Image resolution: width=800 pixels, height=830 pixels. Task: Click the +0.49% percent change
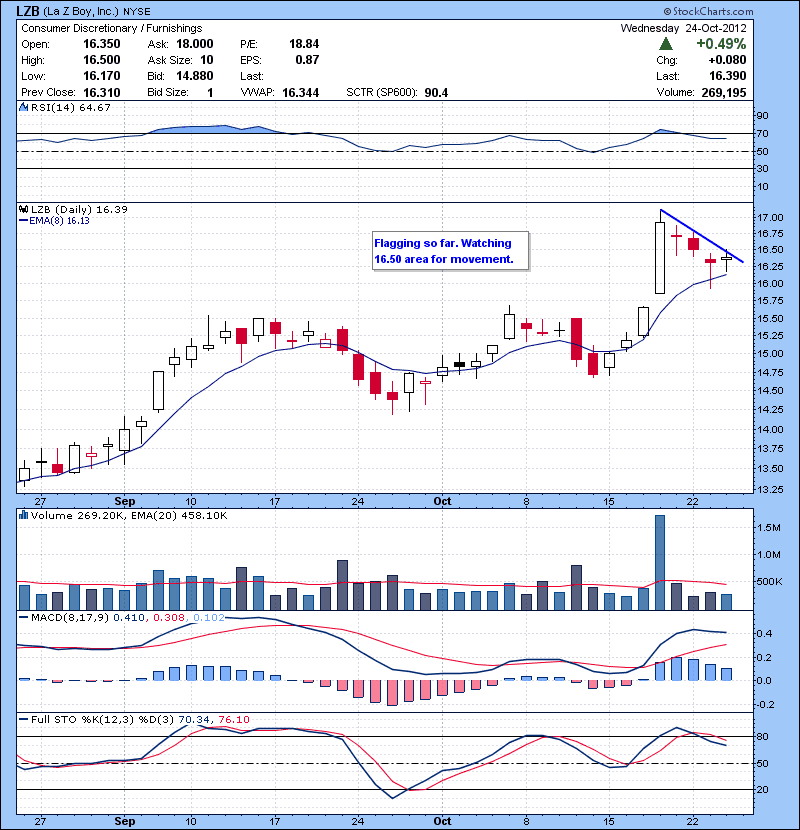[721, 44]
